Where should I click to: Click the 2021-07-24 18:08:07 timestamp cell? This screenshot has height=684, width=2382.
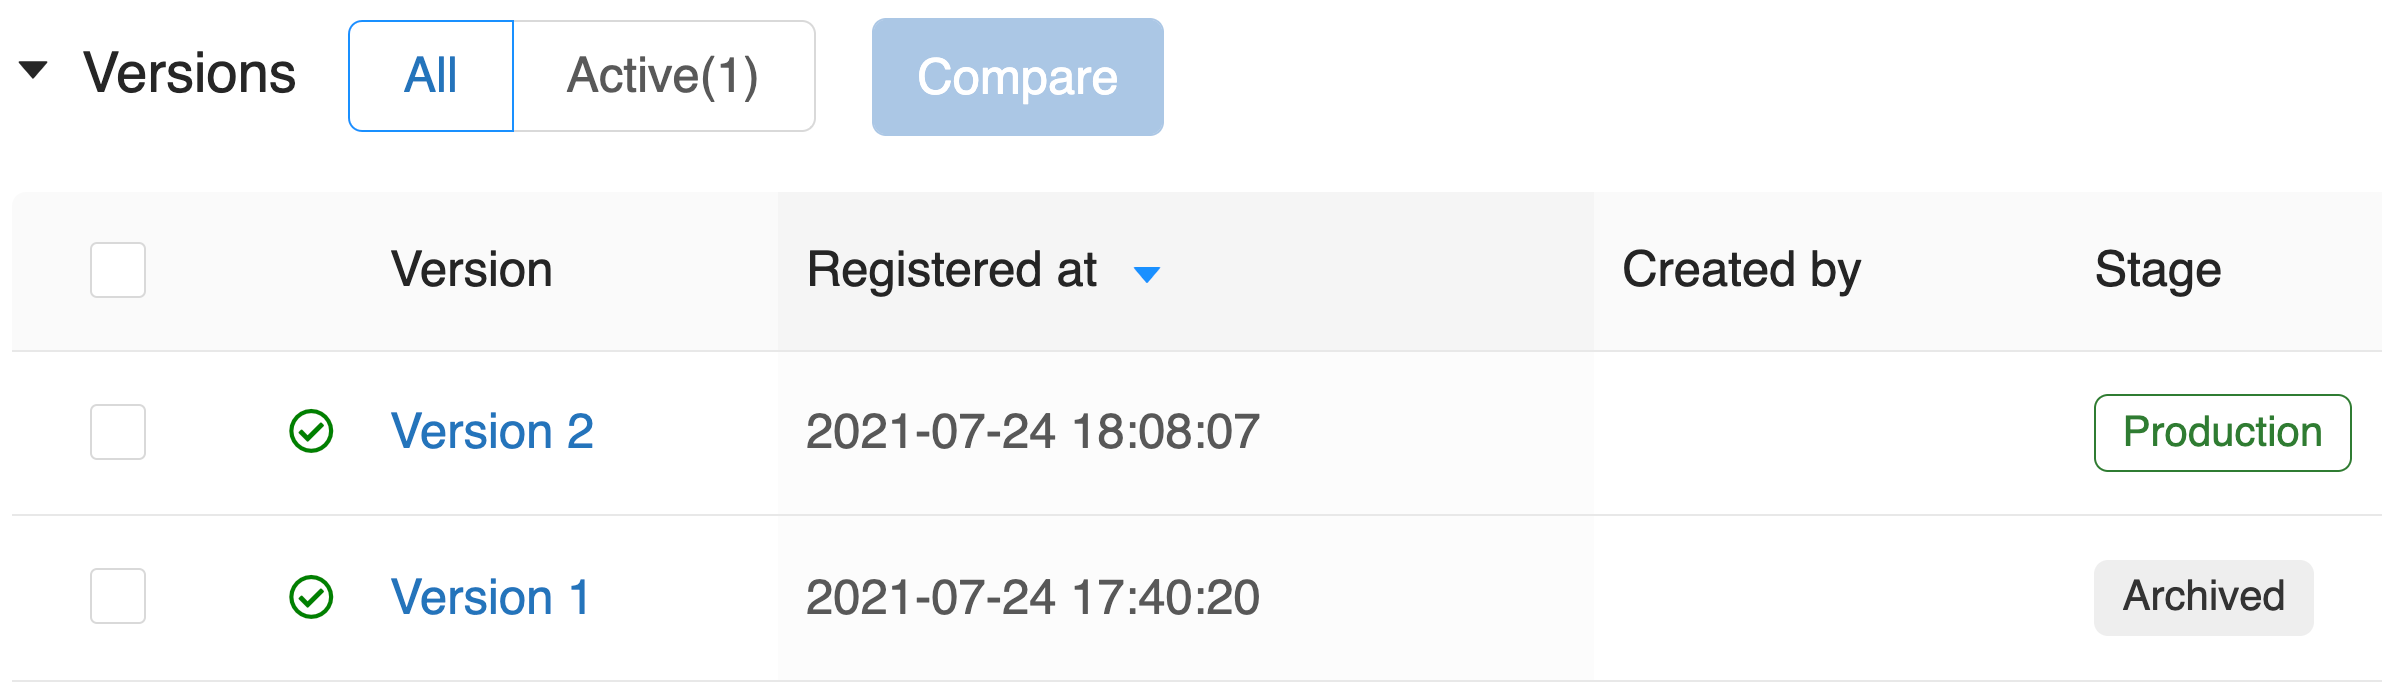1032,432
